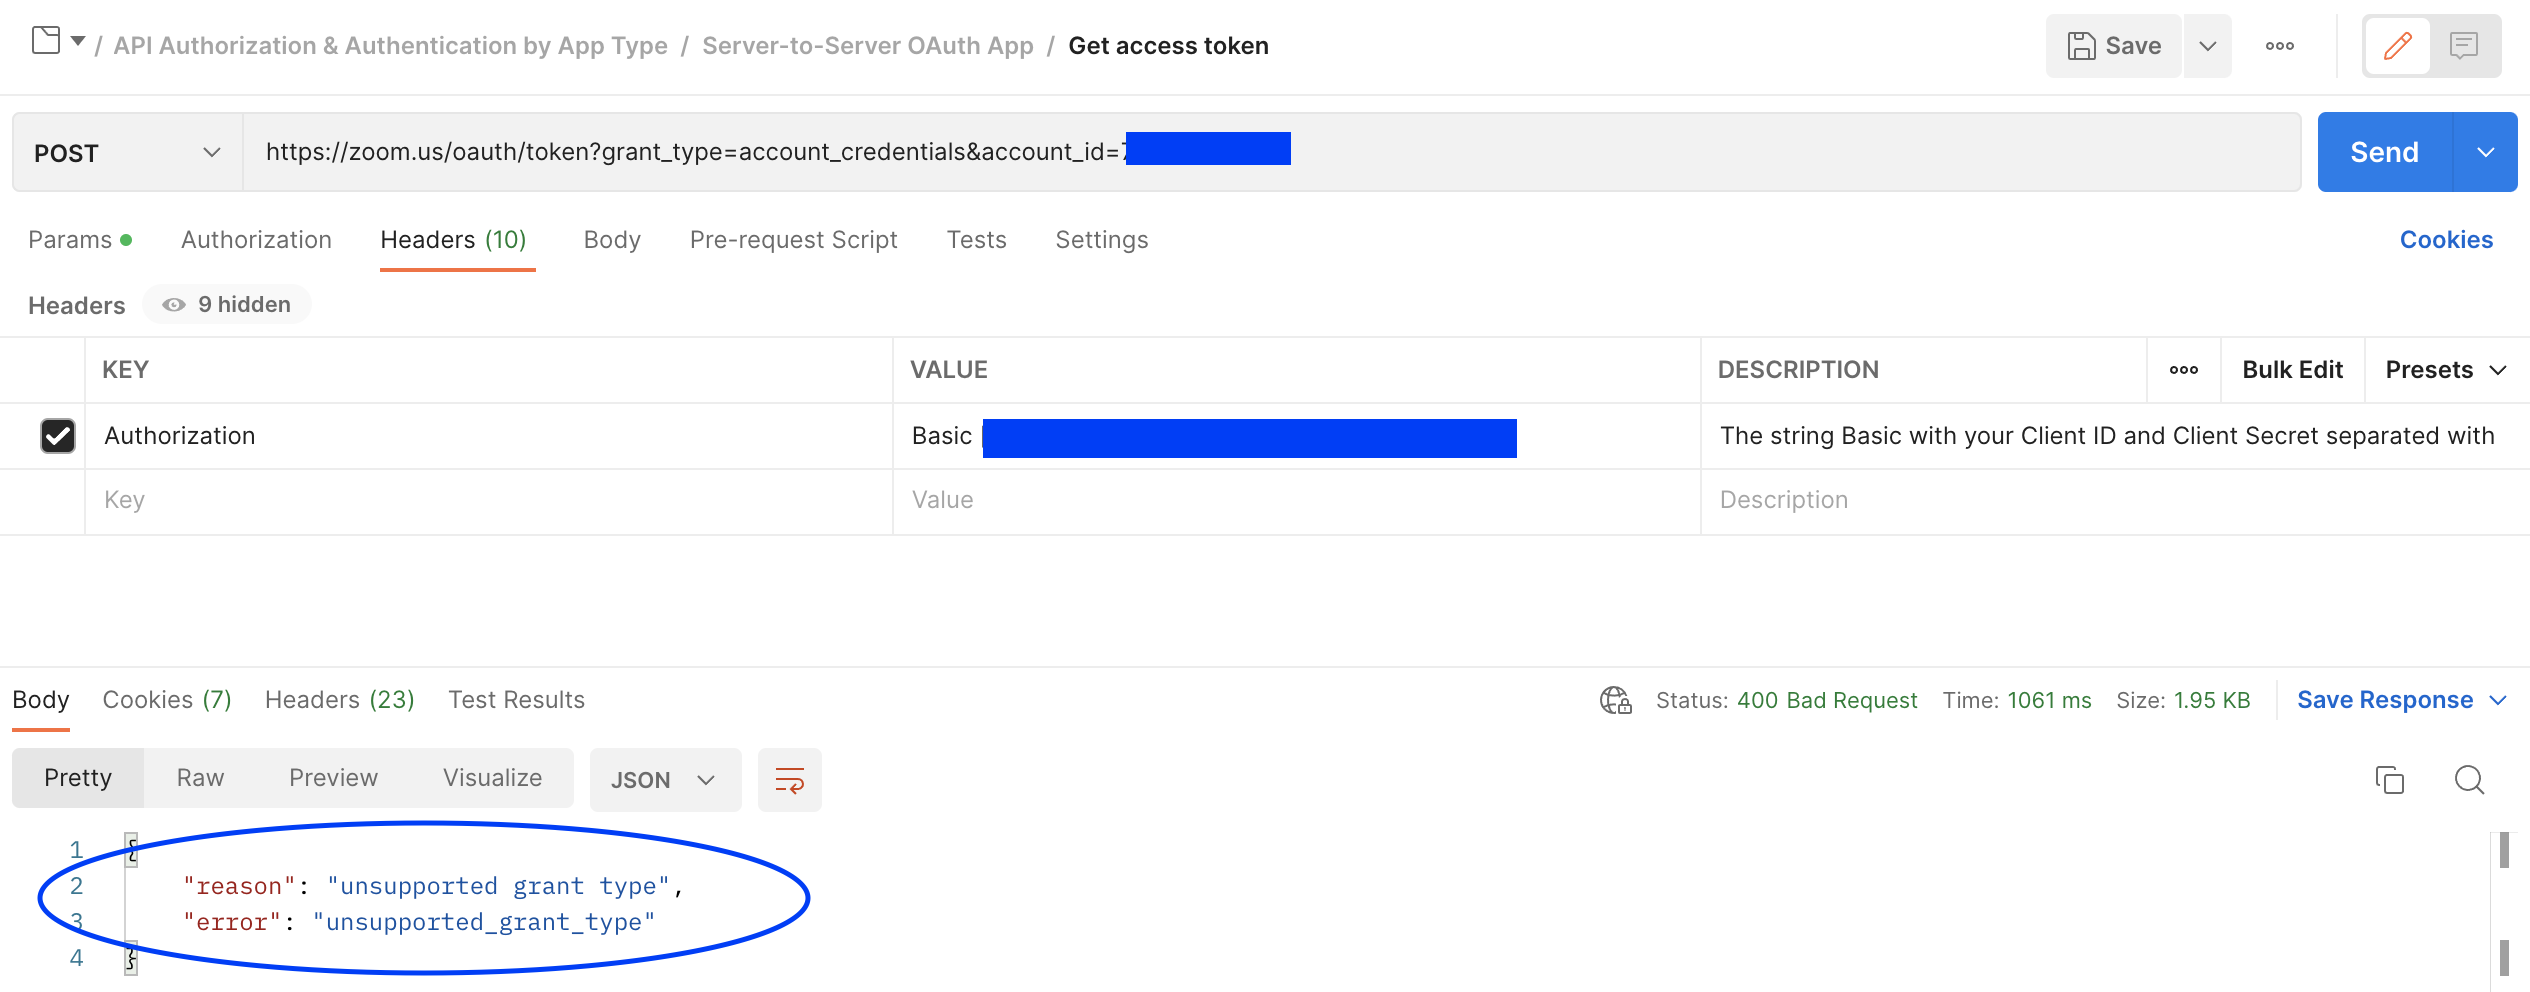Viewport: 2530px width, 992px height.
Task: Uncheck the Authorization header checkbox
Action: [x=58, y=436]
